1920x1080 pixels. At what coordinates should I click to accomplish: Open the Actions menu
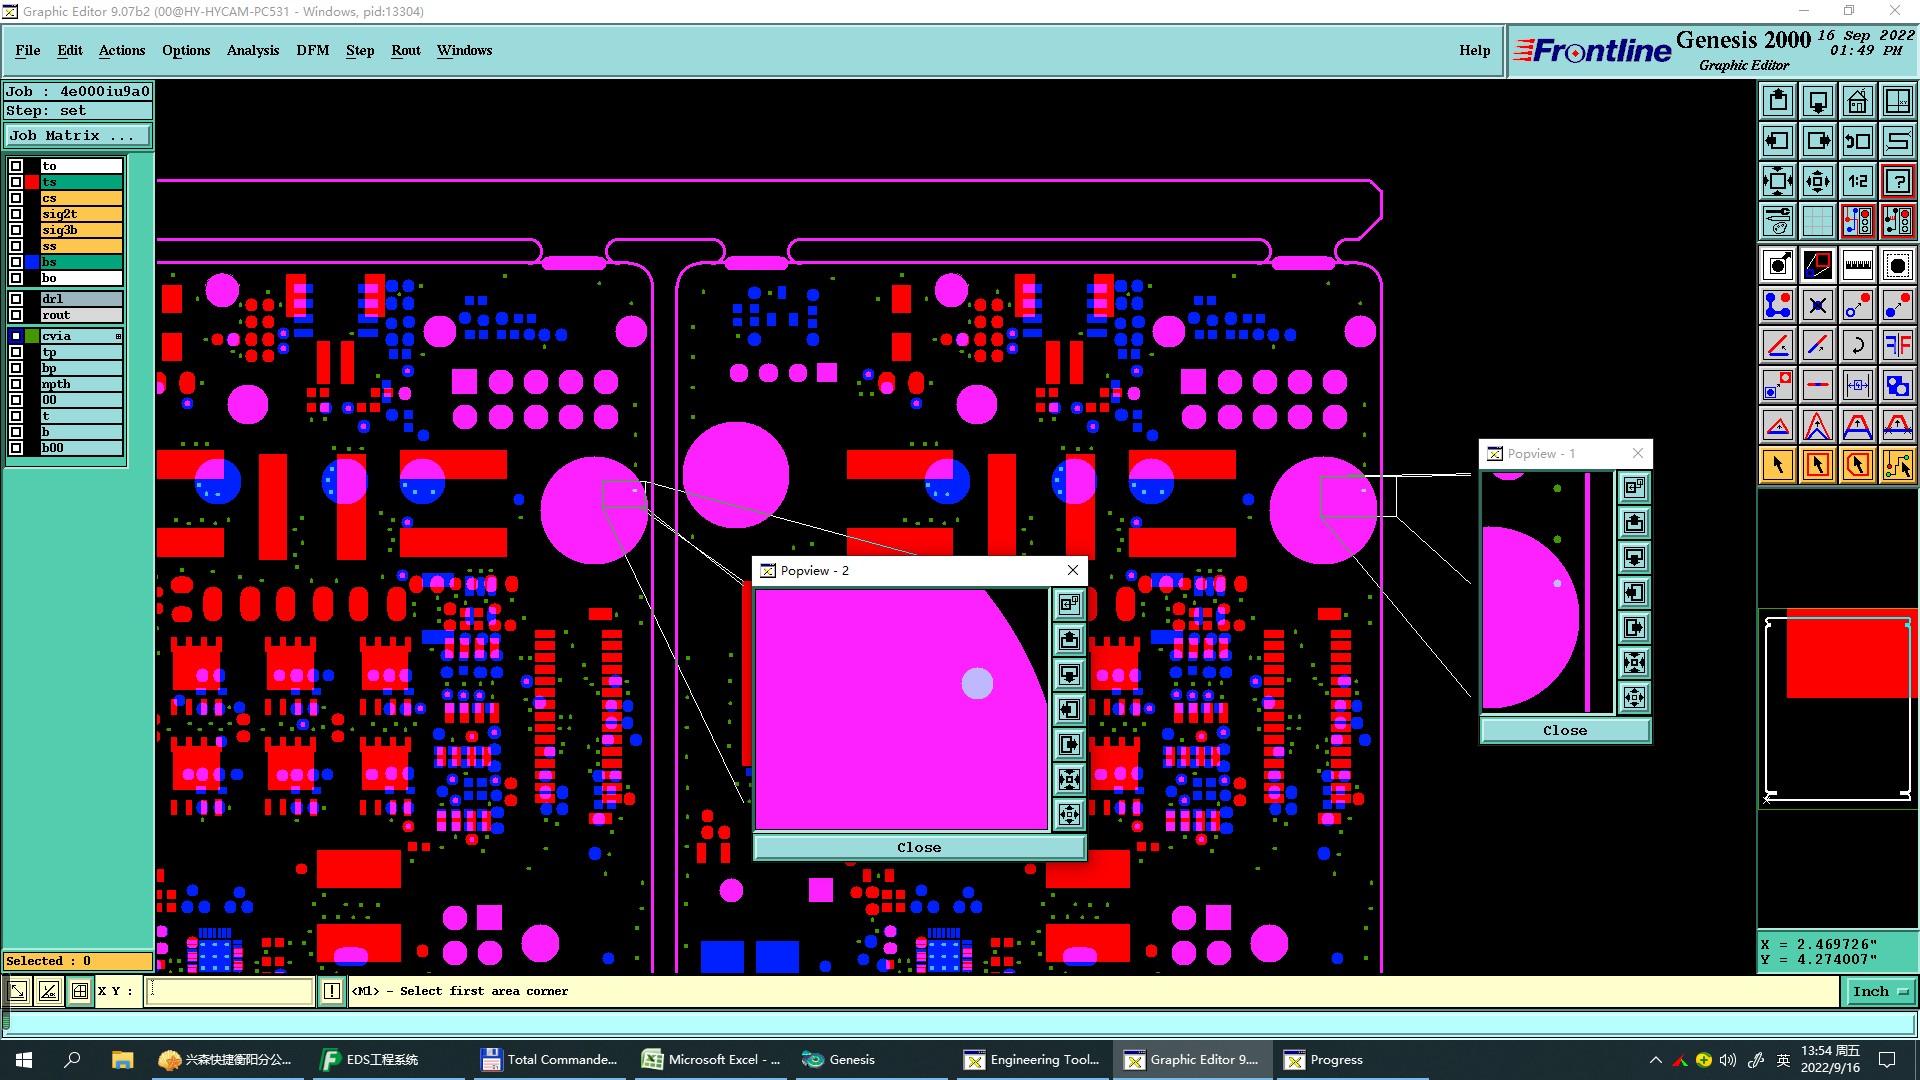[122, 50]
